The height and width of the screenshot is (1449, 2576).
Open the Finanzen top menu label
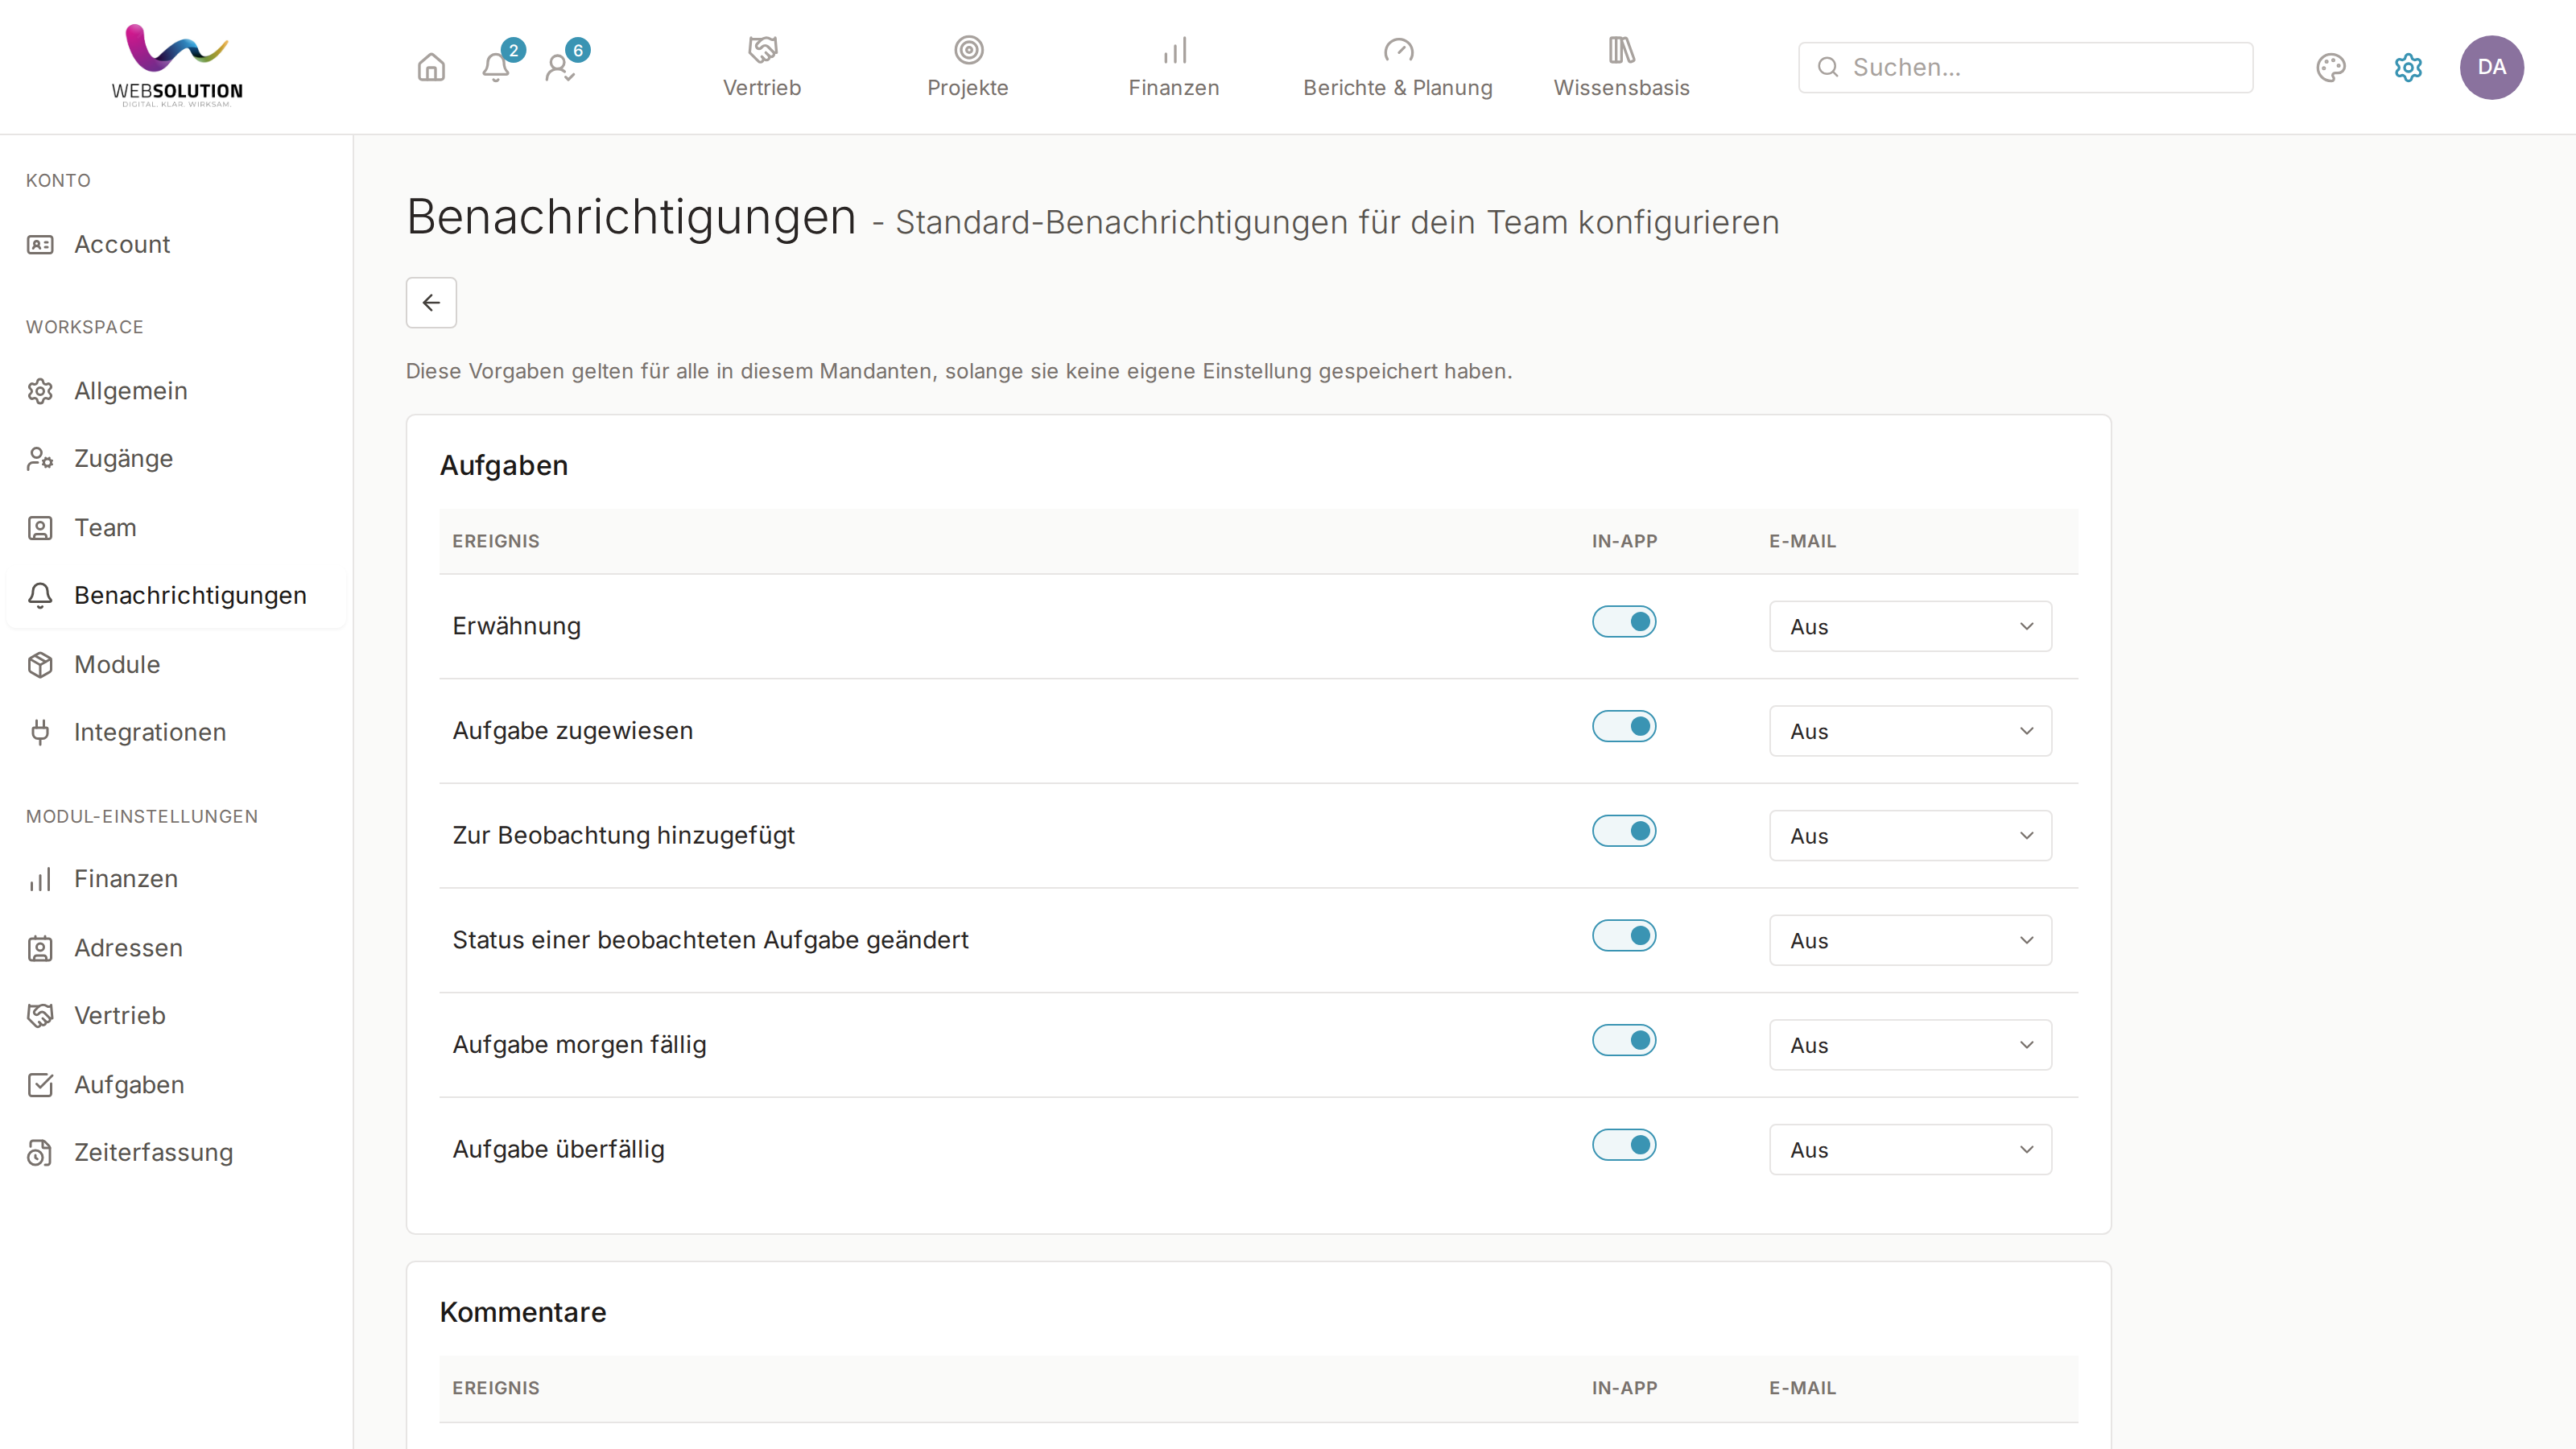click(x=1174, y=88)
